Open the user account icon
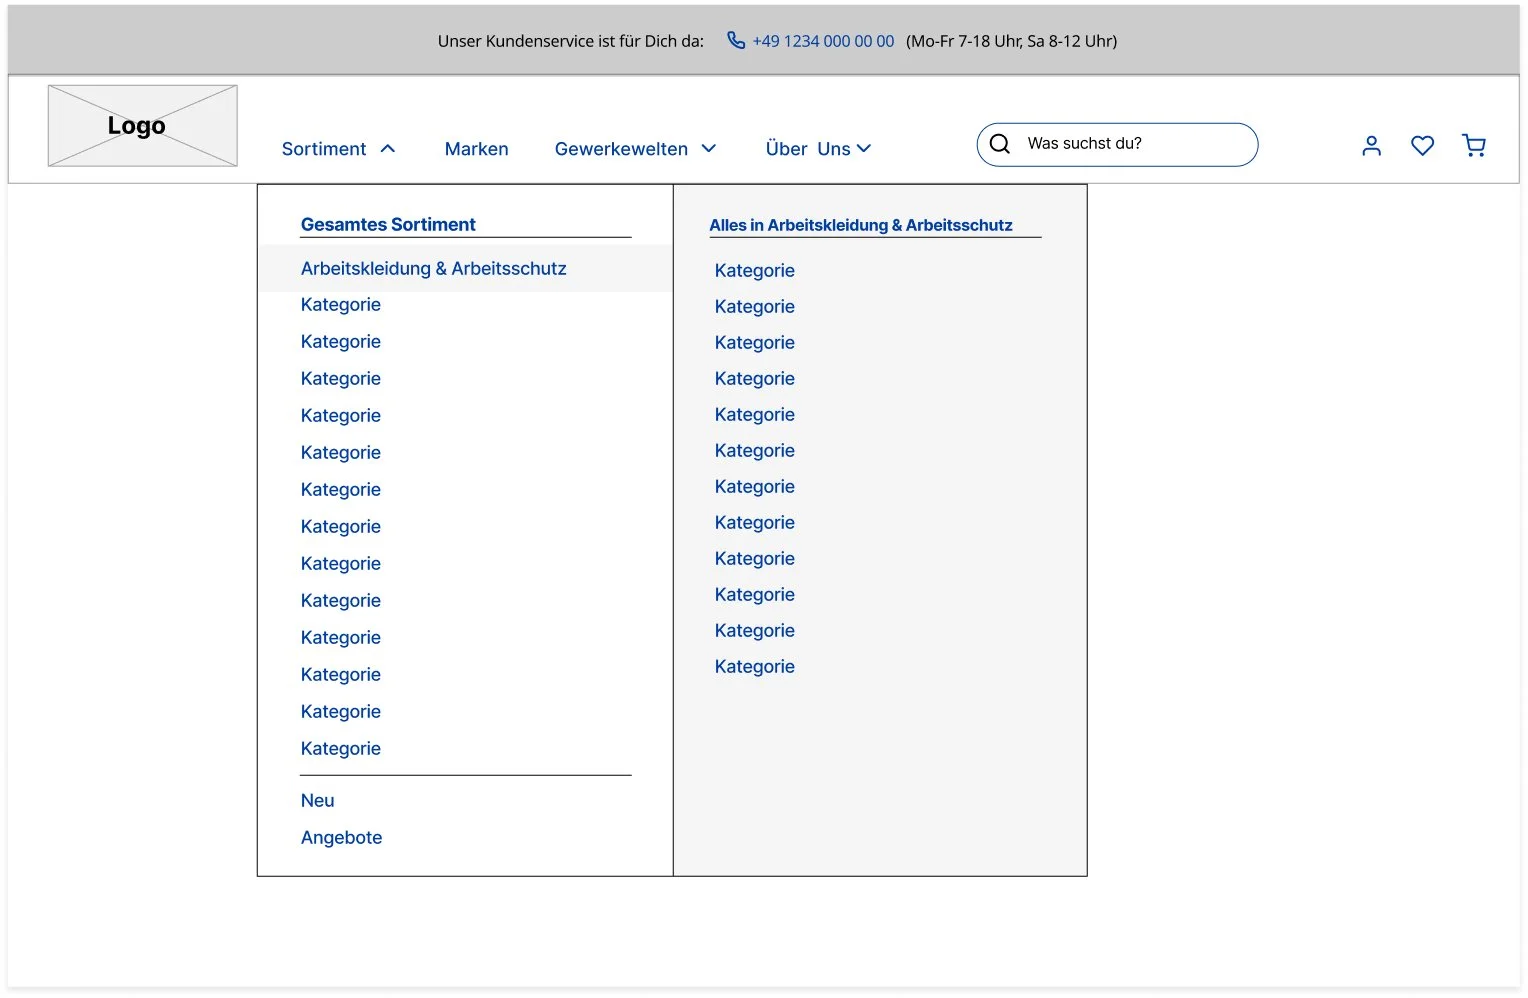Image resolution: width=1528 pixels, height=998 pixels. point(1372,146)
